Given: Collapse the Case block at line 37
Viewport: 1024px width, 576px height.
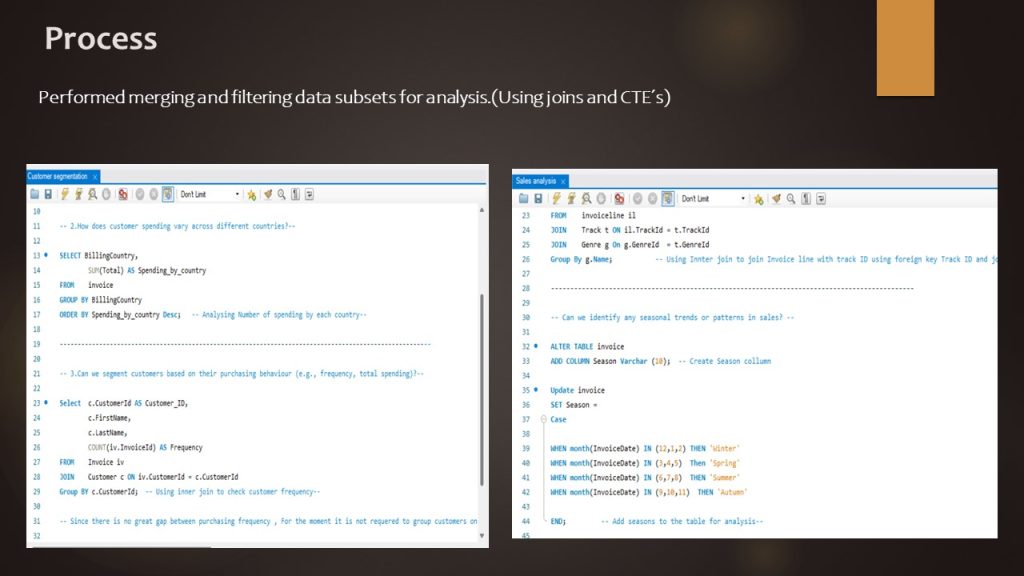Looking at the screenshot, I should 542,420.
